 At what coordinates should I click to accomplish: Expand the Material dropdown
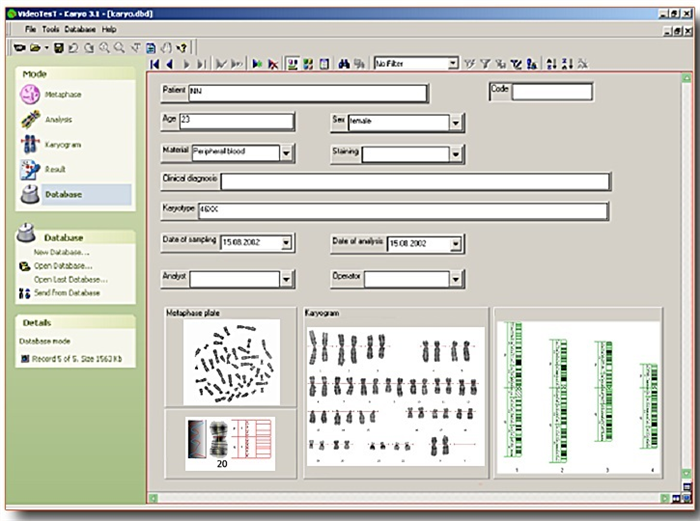[286, 153]
